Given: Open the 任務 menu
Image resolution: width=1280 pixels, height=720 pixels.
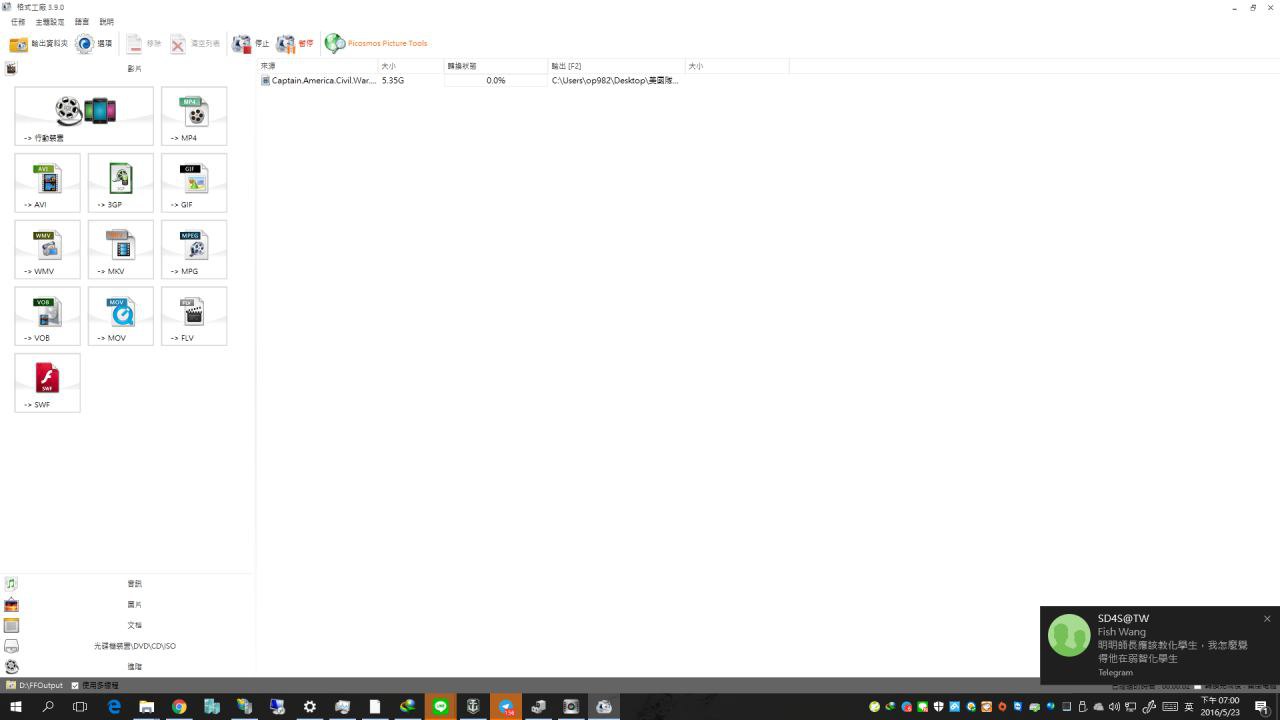Looking at the screenshot, I should click(18, 22).
